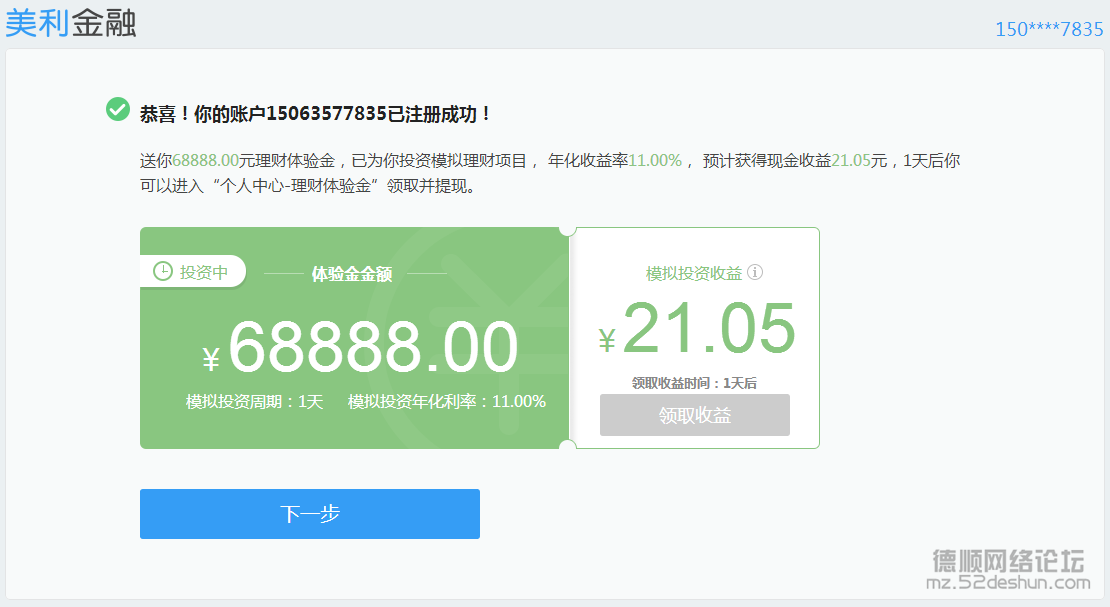Click the 体验金金额 heading
This screenshot has width=1110, height=607.
[x=352, y=273]
